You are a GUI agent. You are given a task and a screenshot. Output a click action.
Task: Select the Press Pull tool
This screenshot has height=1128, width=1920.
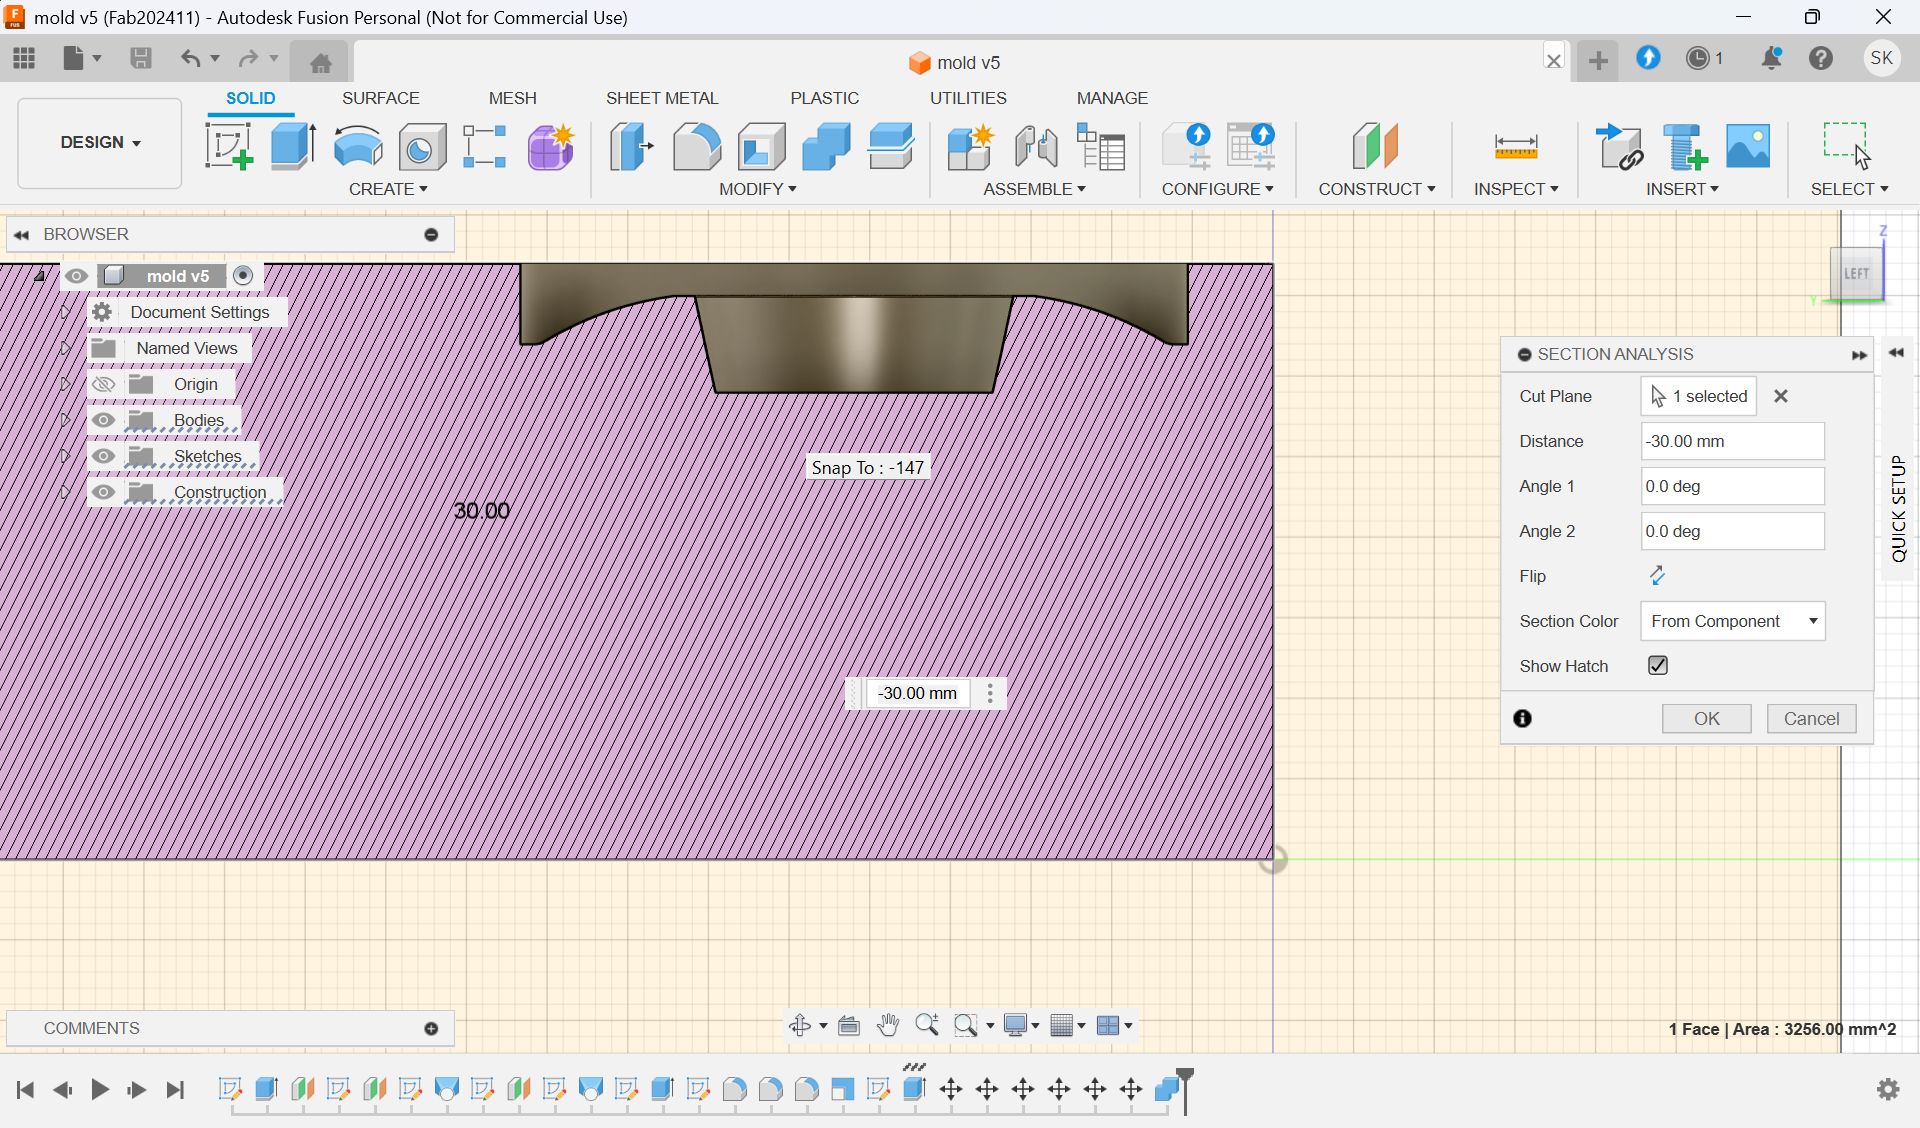pyautogui.click(x=632, y=146)
